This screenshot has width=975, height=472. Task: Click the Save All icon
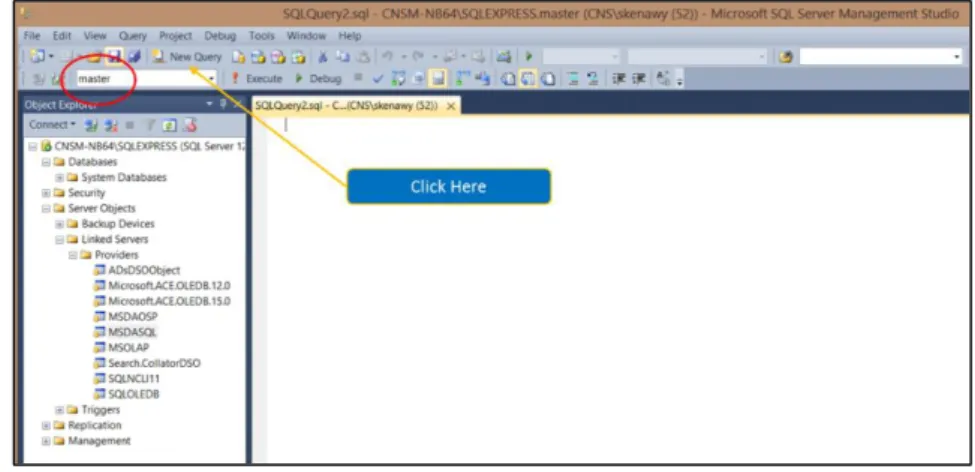[134, 57]
